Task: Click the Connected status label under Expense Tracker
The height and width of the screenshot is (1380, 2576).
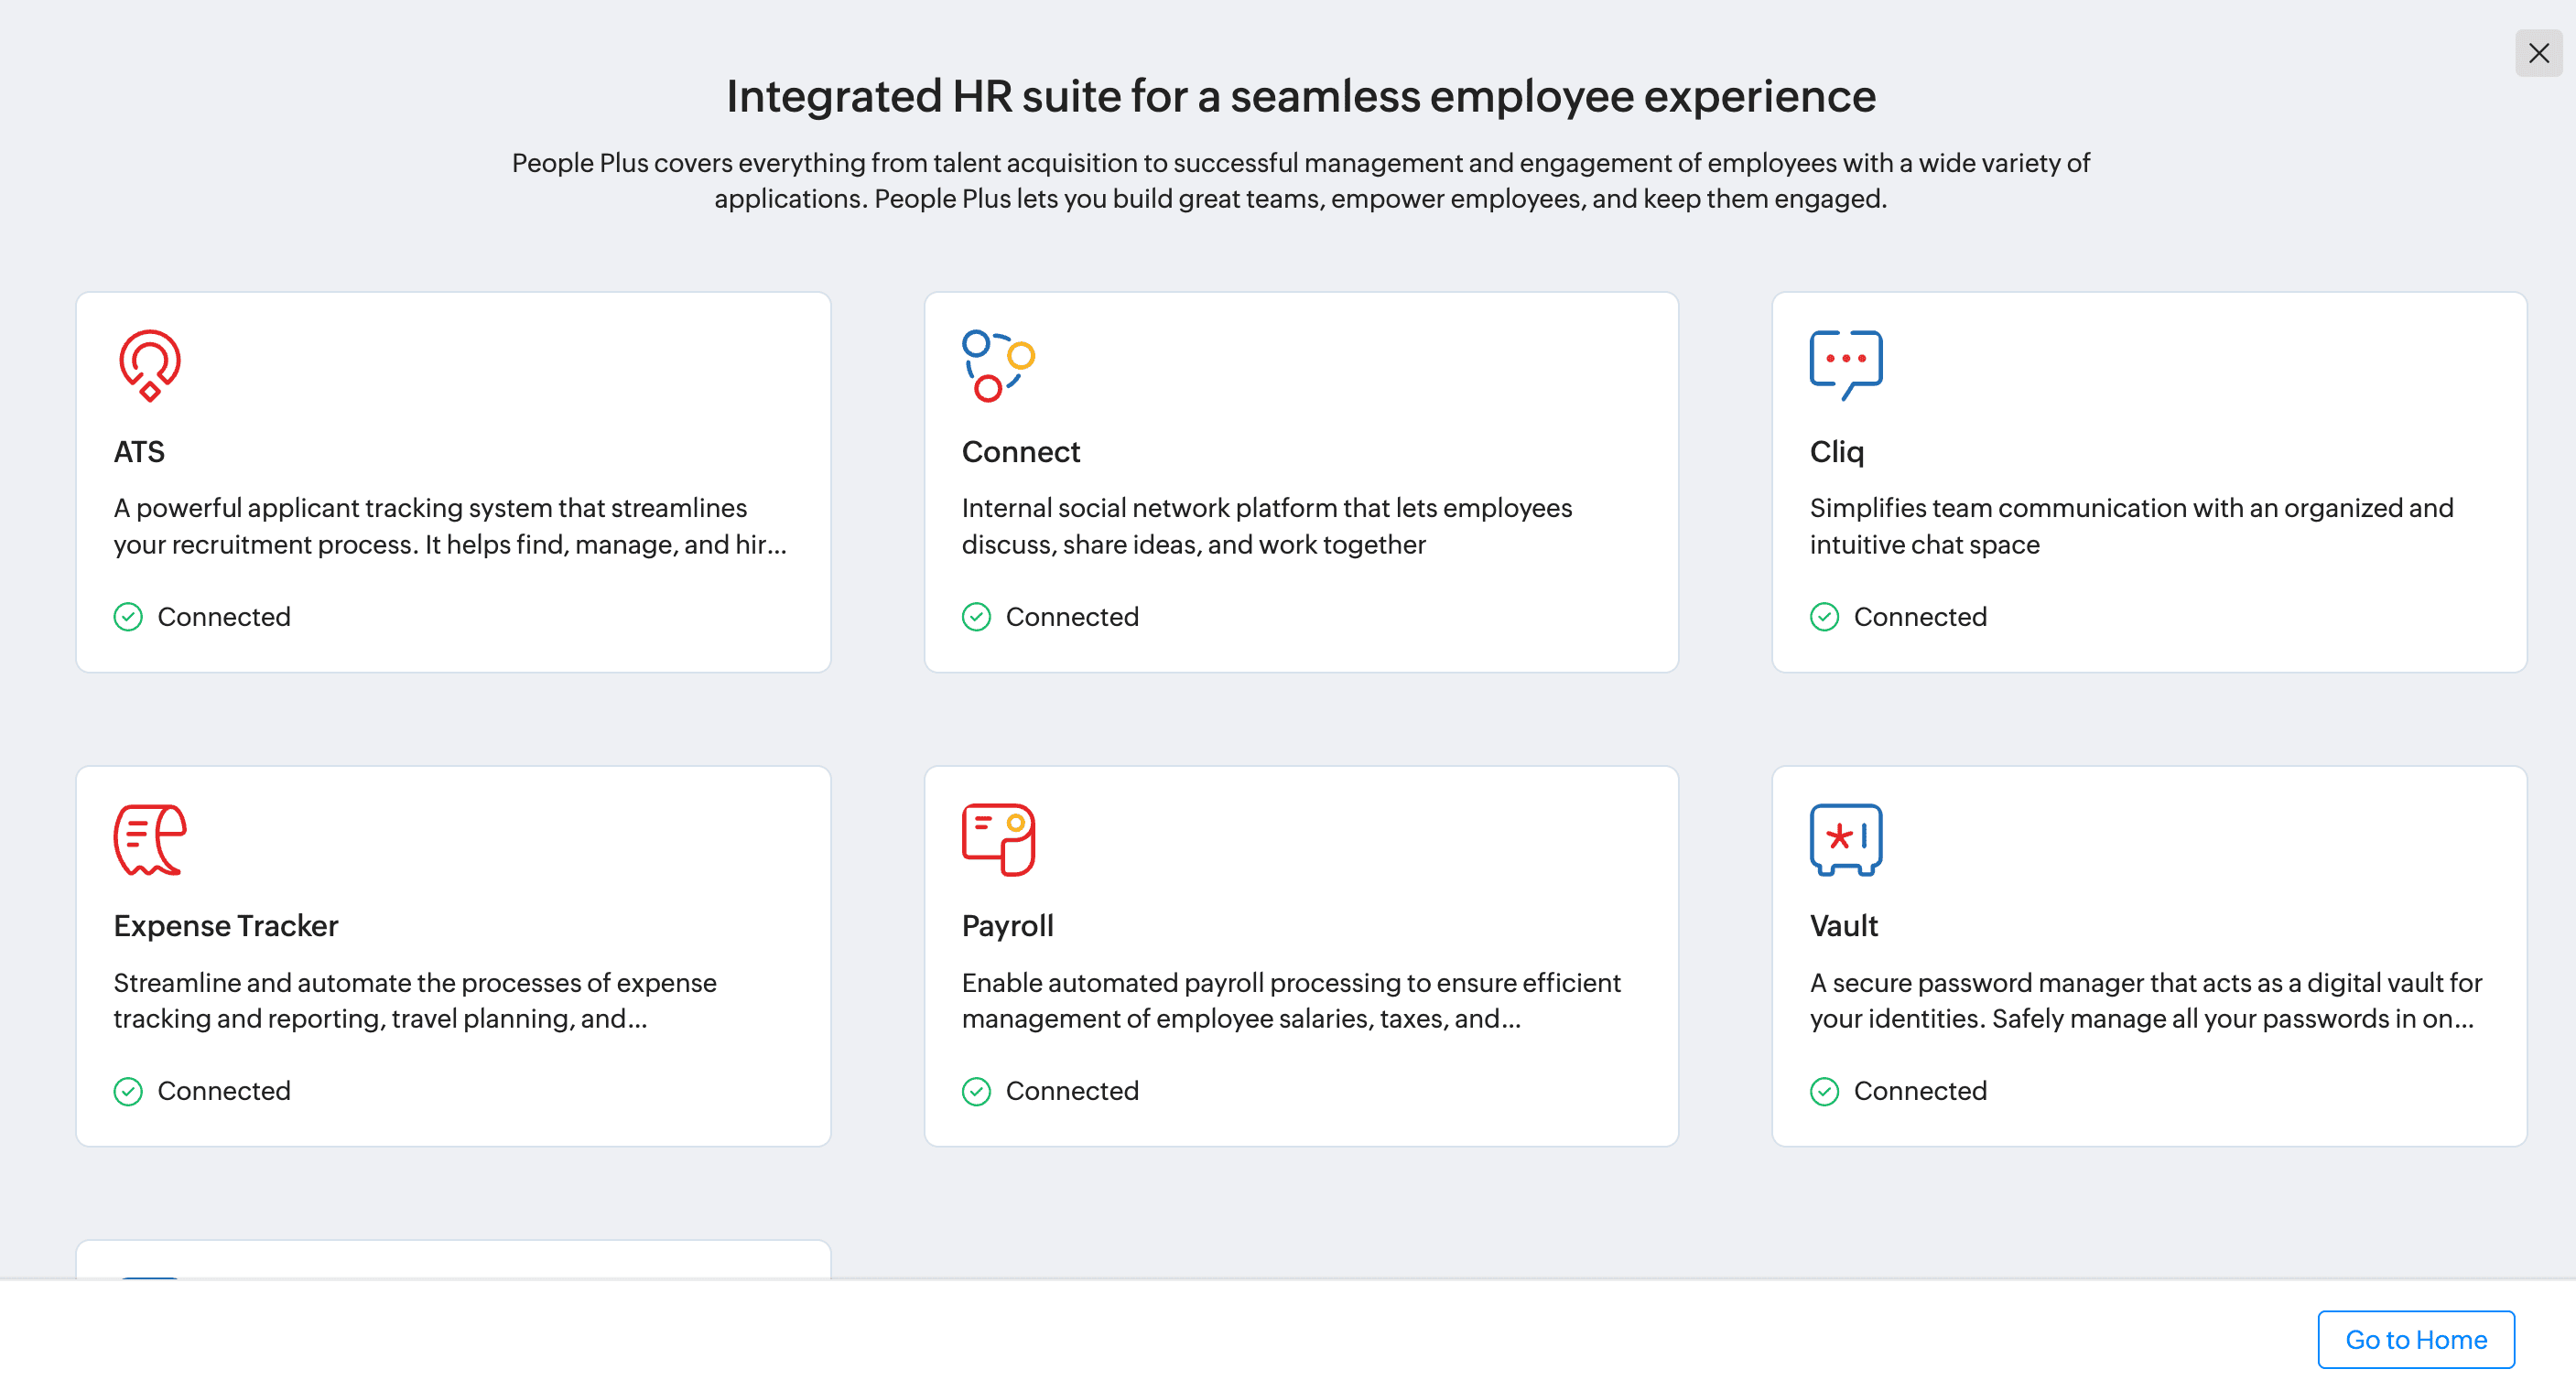Action: pos(225,1091)
